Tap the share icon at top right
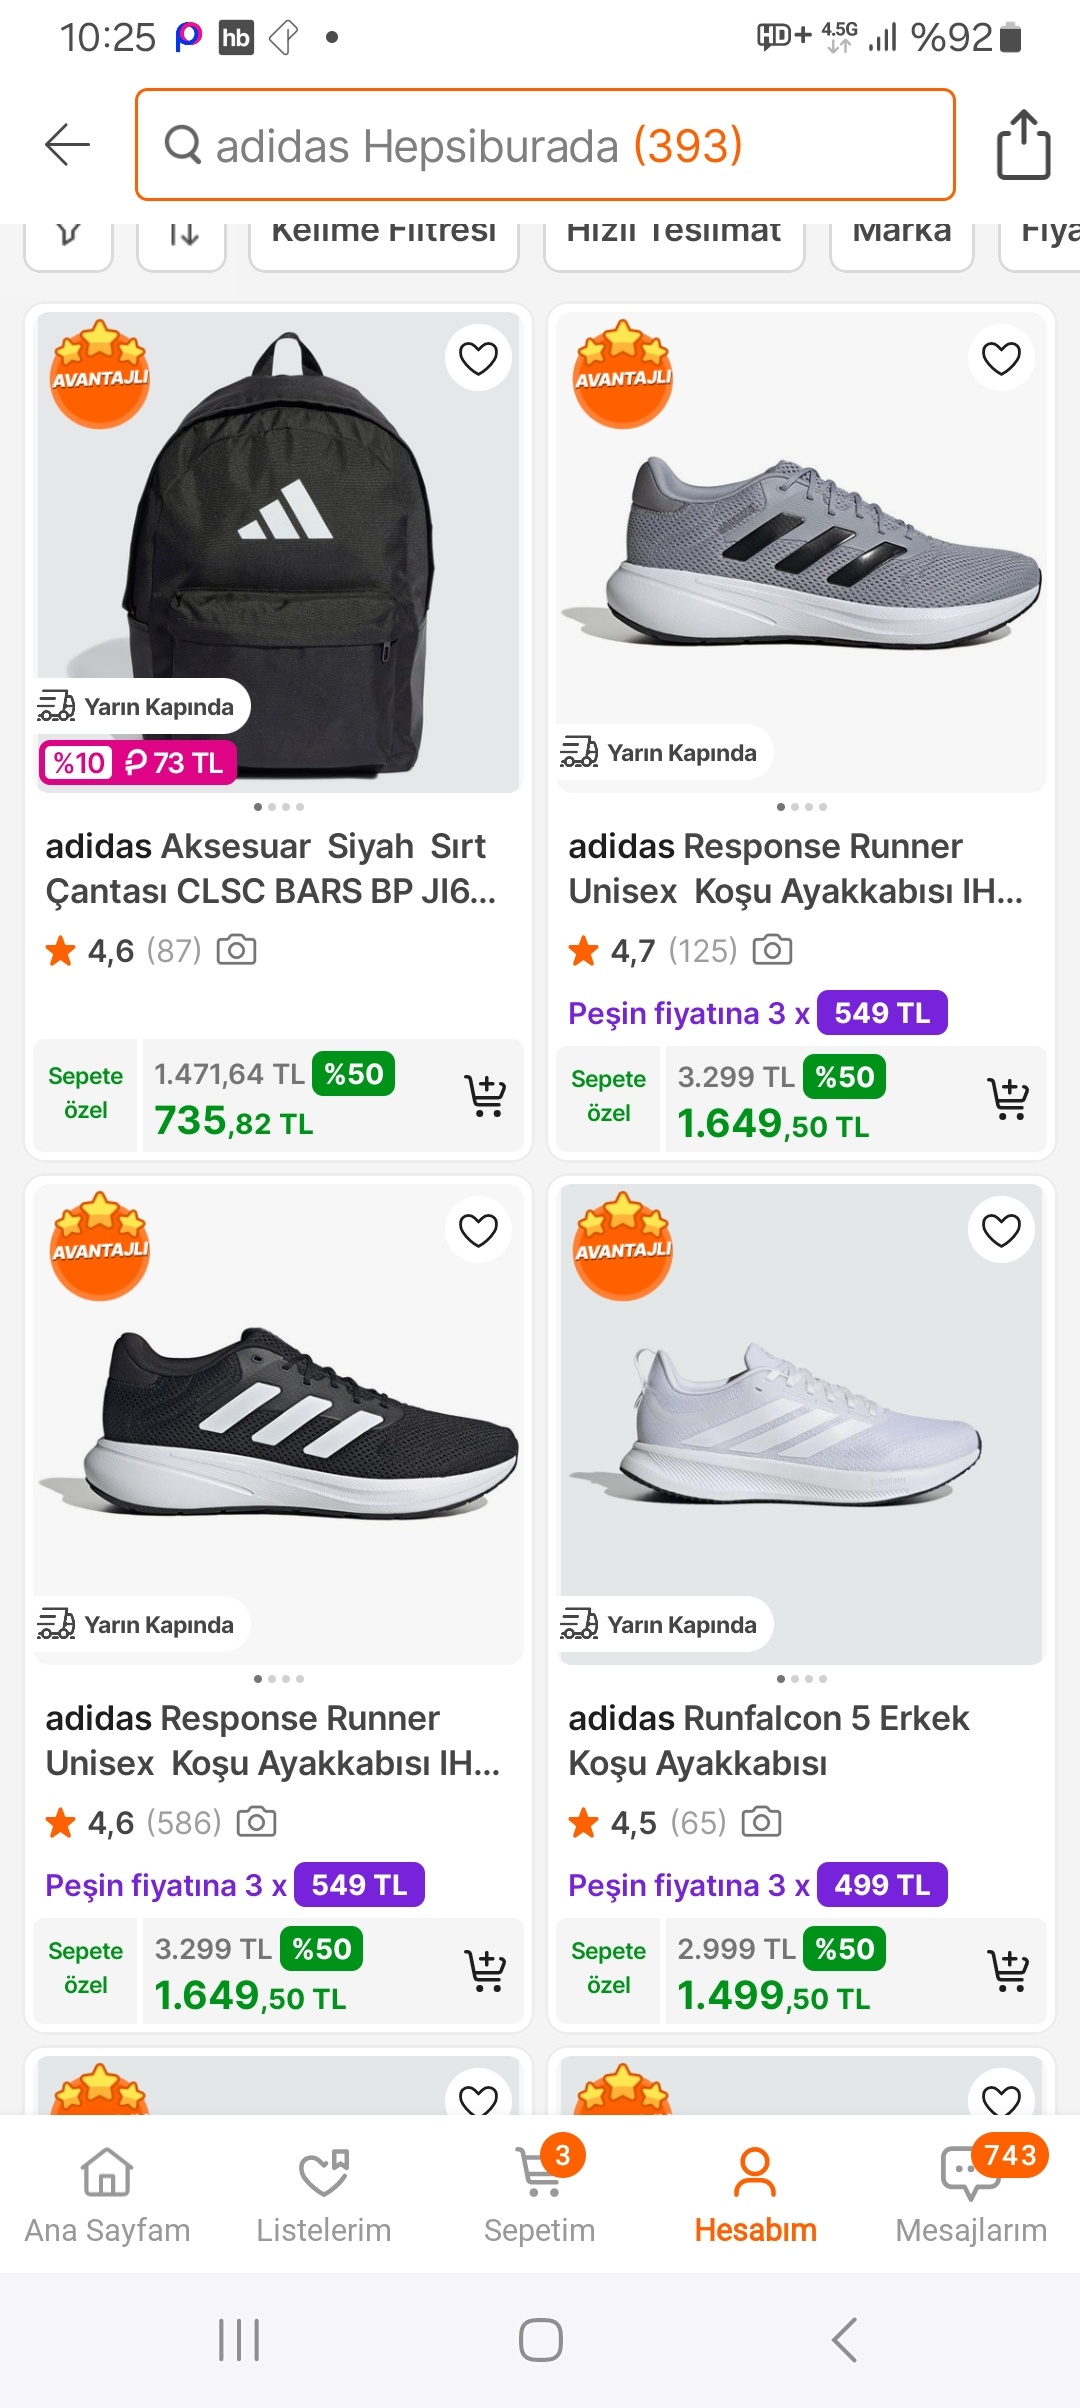1080x2408 pixels. pyautogui.click(x=1023, y=146)
